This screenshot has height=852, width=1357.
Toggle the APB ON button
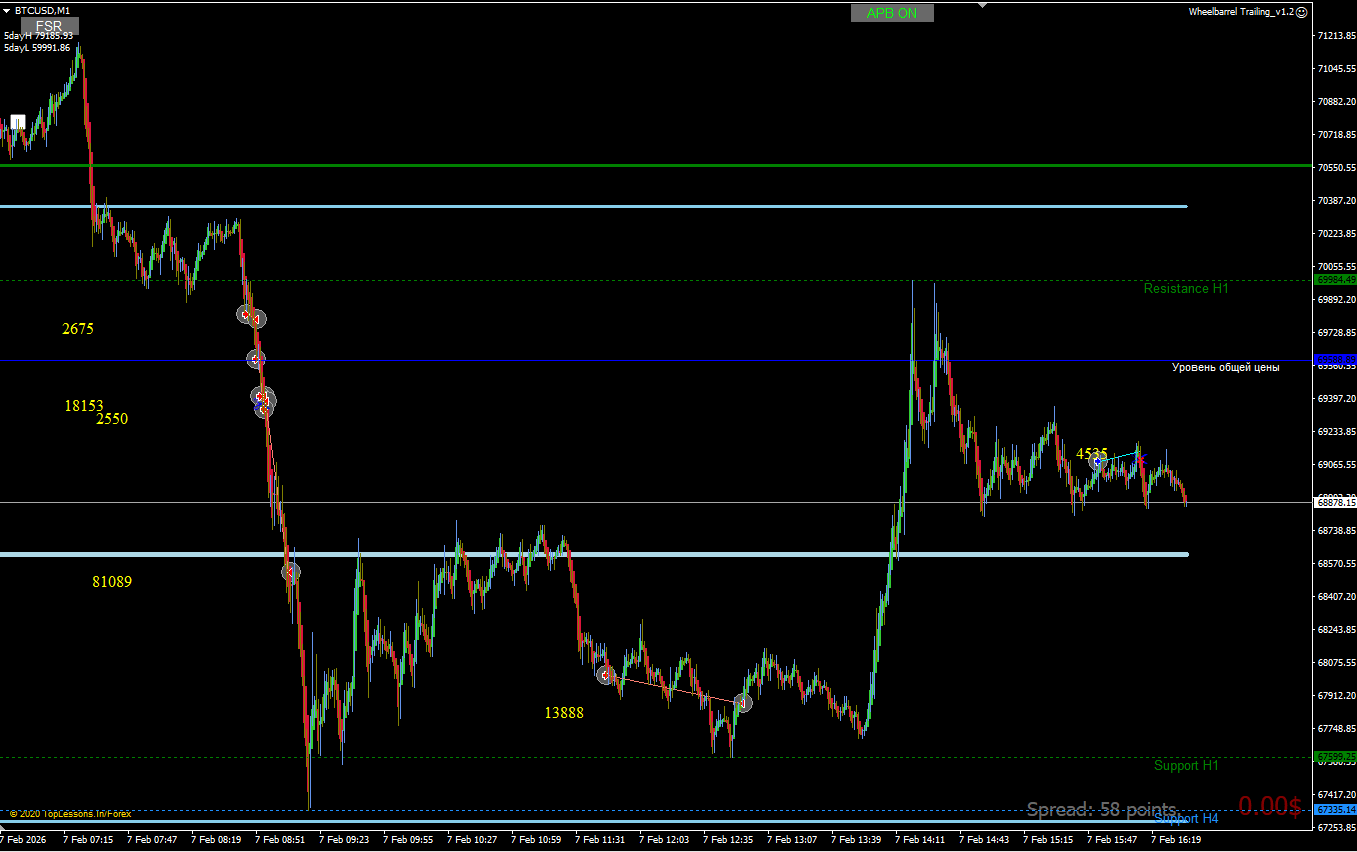[x=892, y=13]
